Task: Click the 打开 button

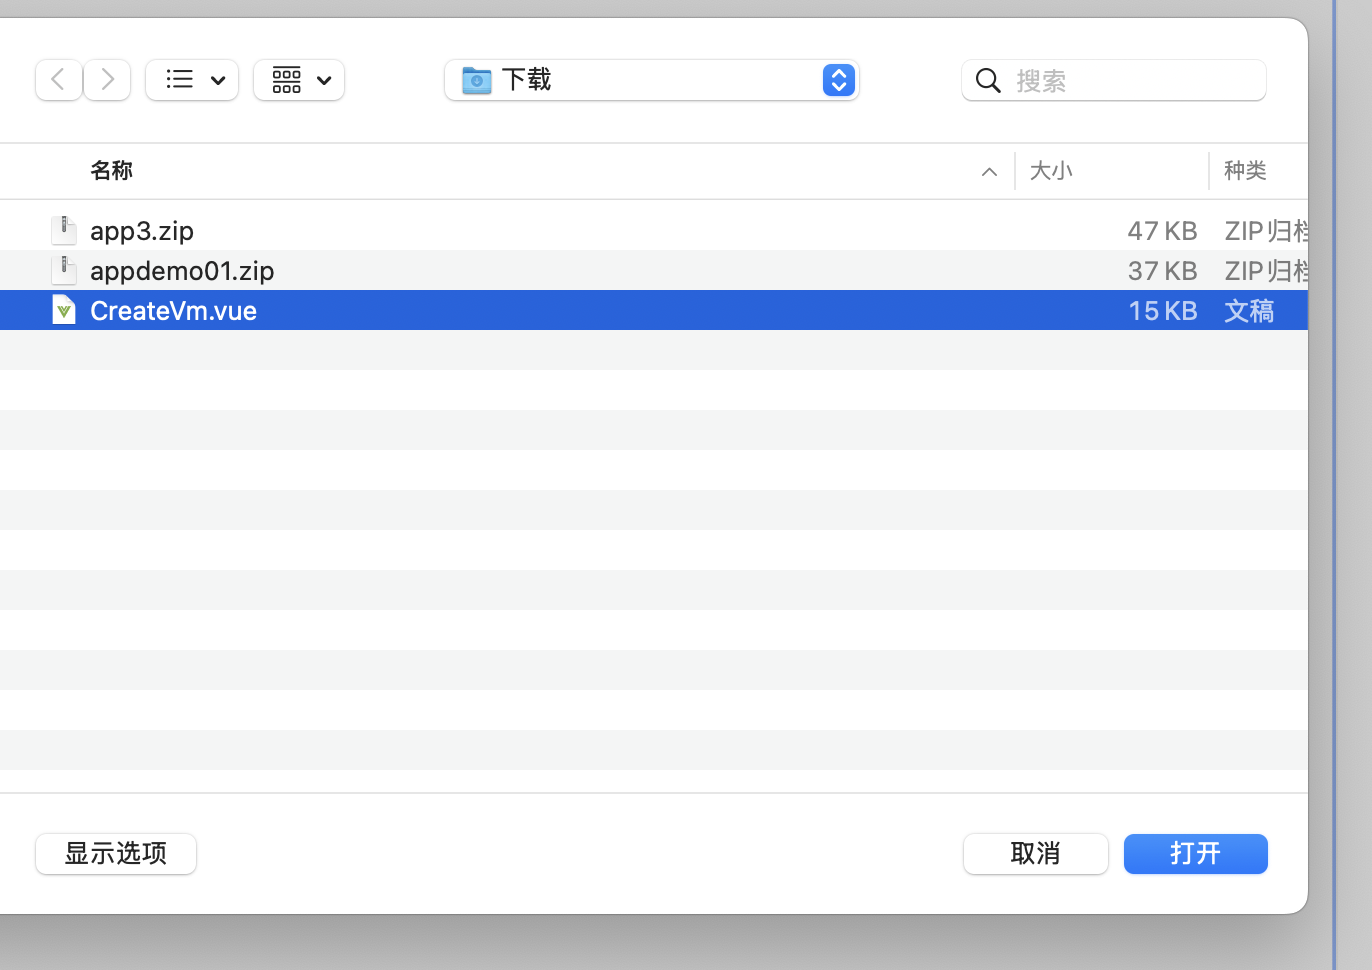Action: 1196,854
